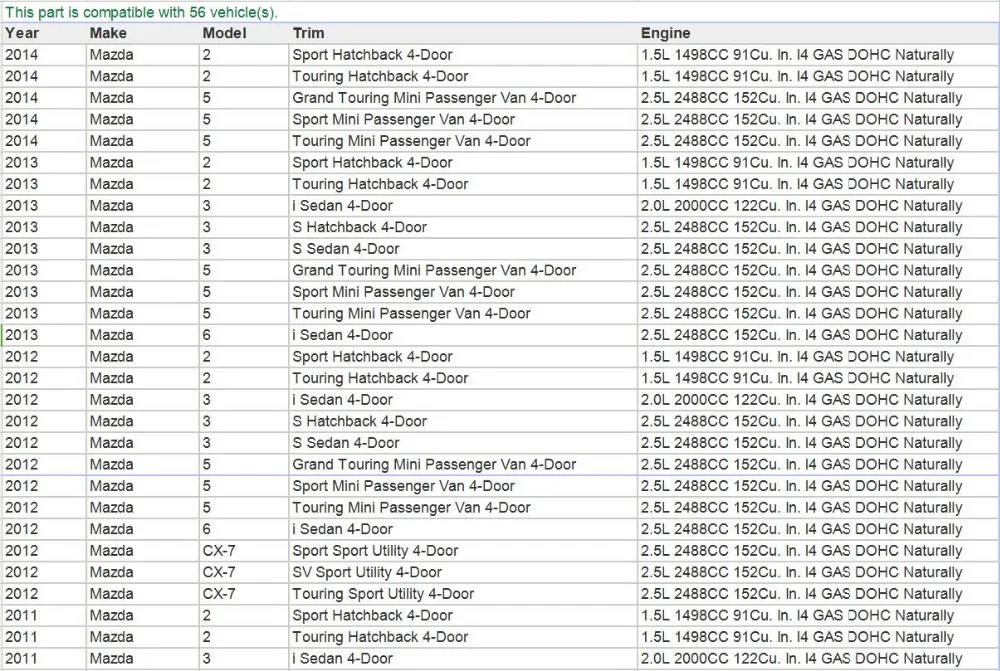Select 'Touring Hatchback 4-Door' in the 2014 row
1000x671 pixels.
click(380, 77)
